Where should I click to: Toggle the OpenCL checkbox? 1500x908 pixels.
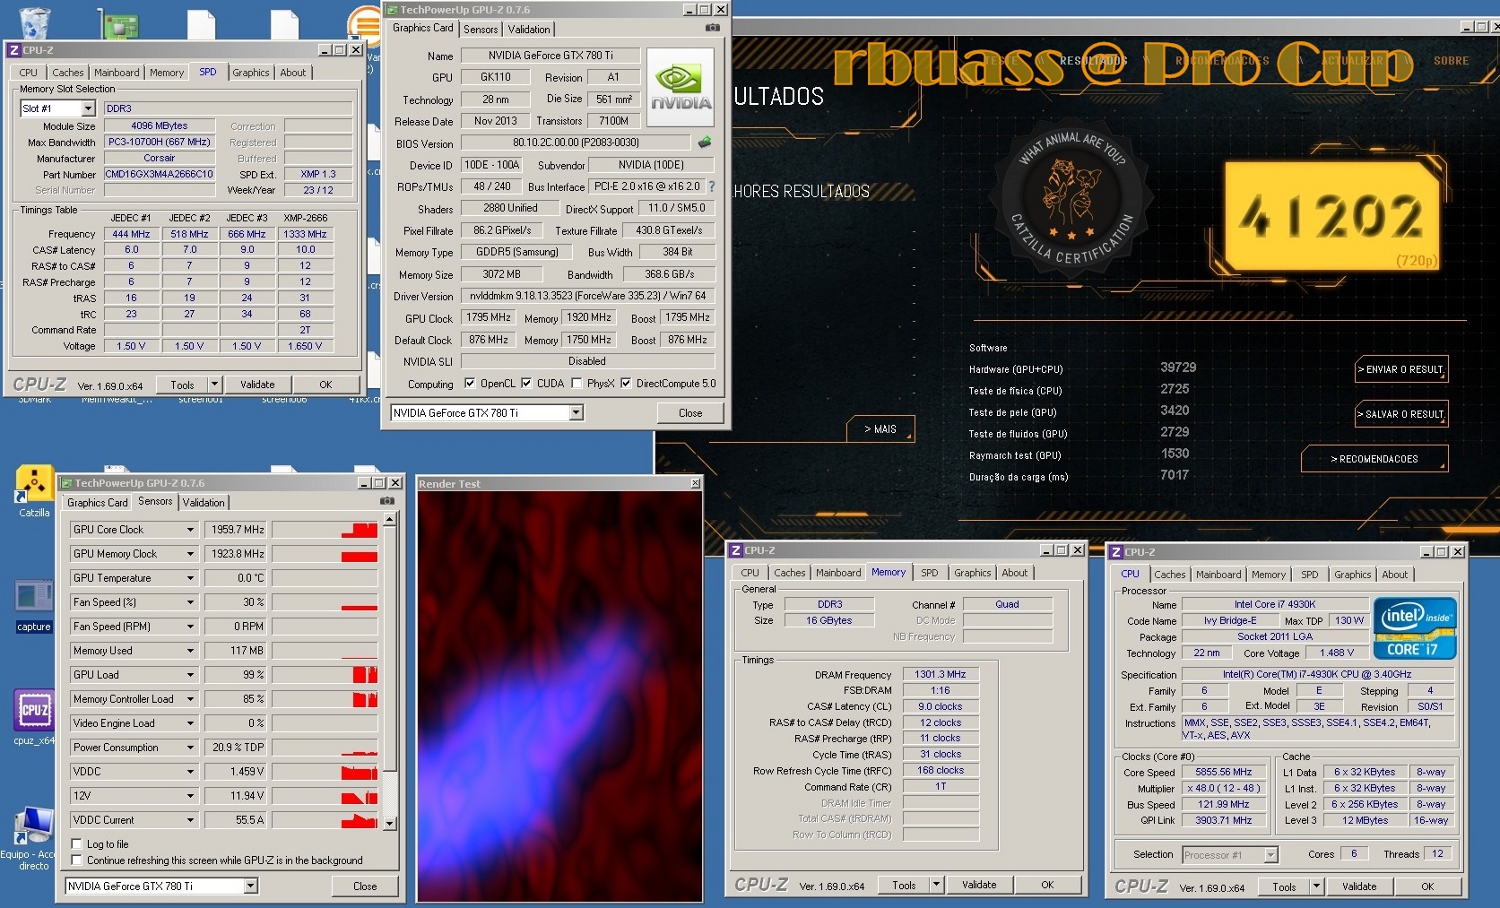(x=470, y=383)
